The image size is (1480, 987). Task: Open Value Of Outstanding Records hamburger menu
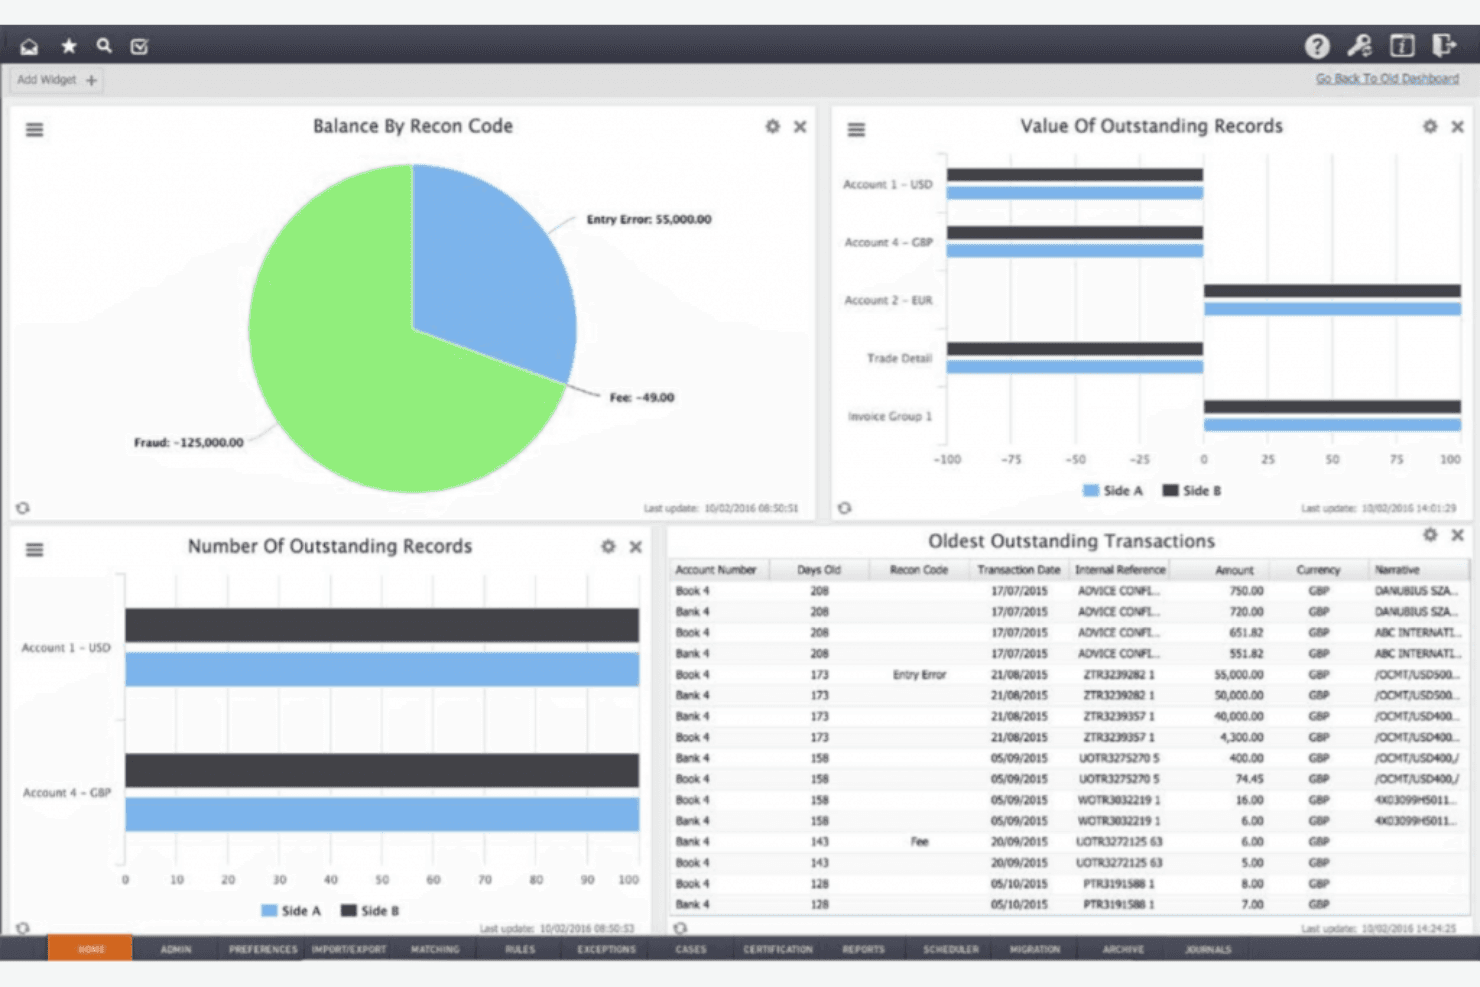point(856,130)
